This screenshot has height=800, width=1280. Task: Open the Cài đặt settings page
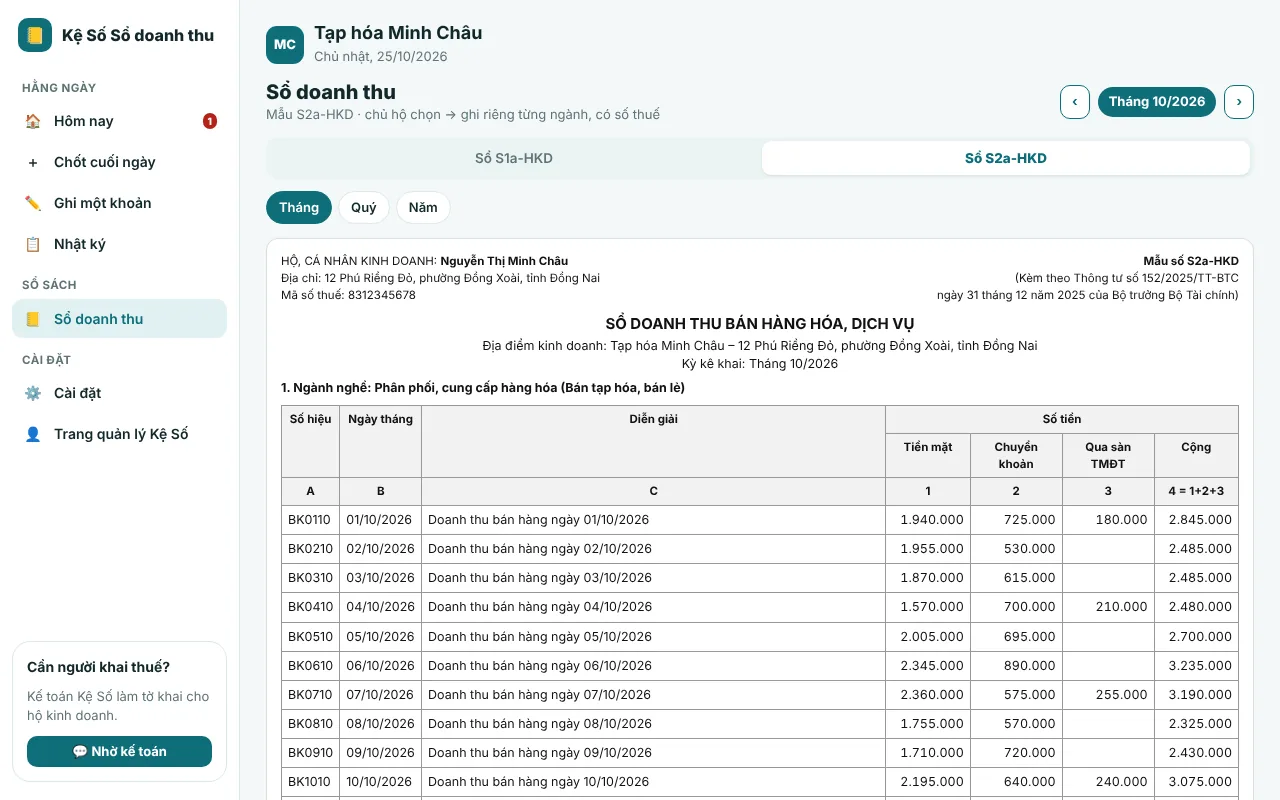(120, 393)
